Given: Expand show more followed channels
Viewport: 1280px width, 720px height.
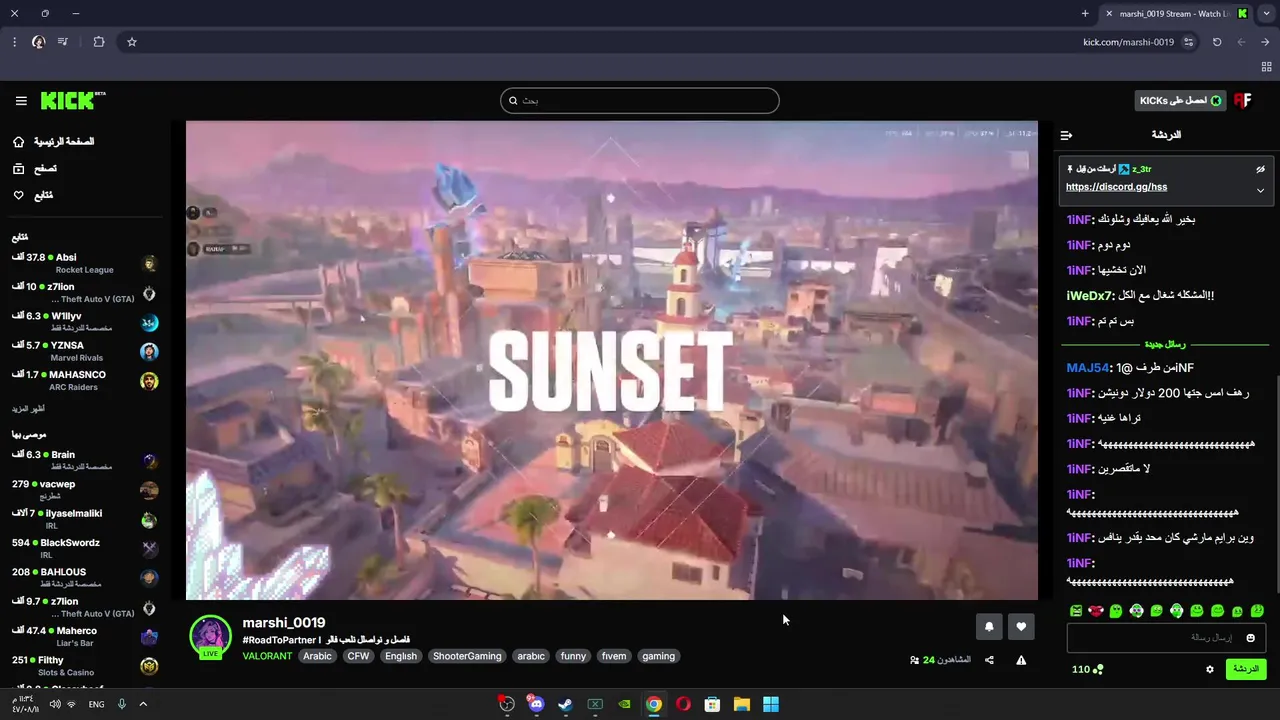Looking at the screenshot, I should pyautogui.click(x=28, y=409).
